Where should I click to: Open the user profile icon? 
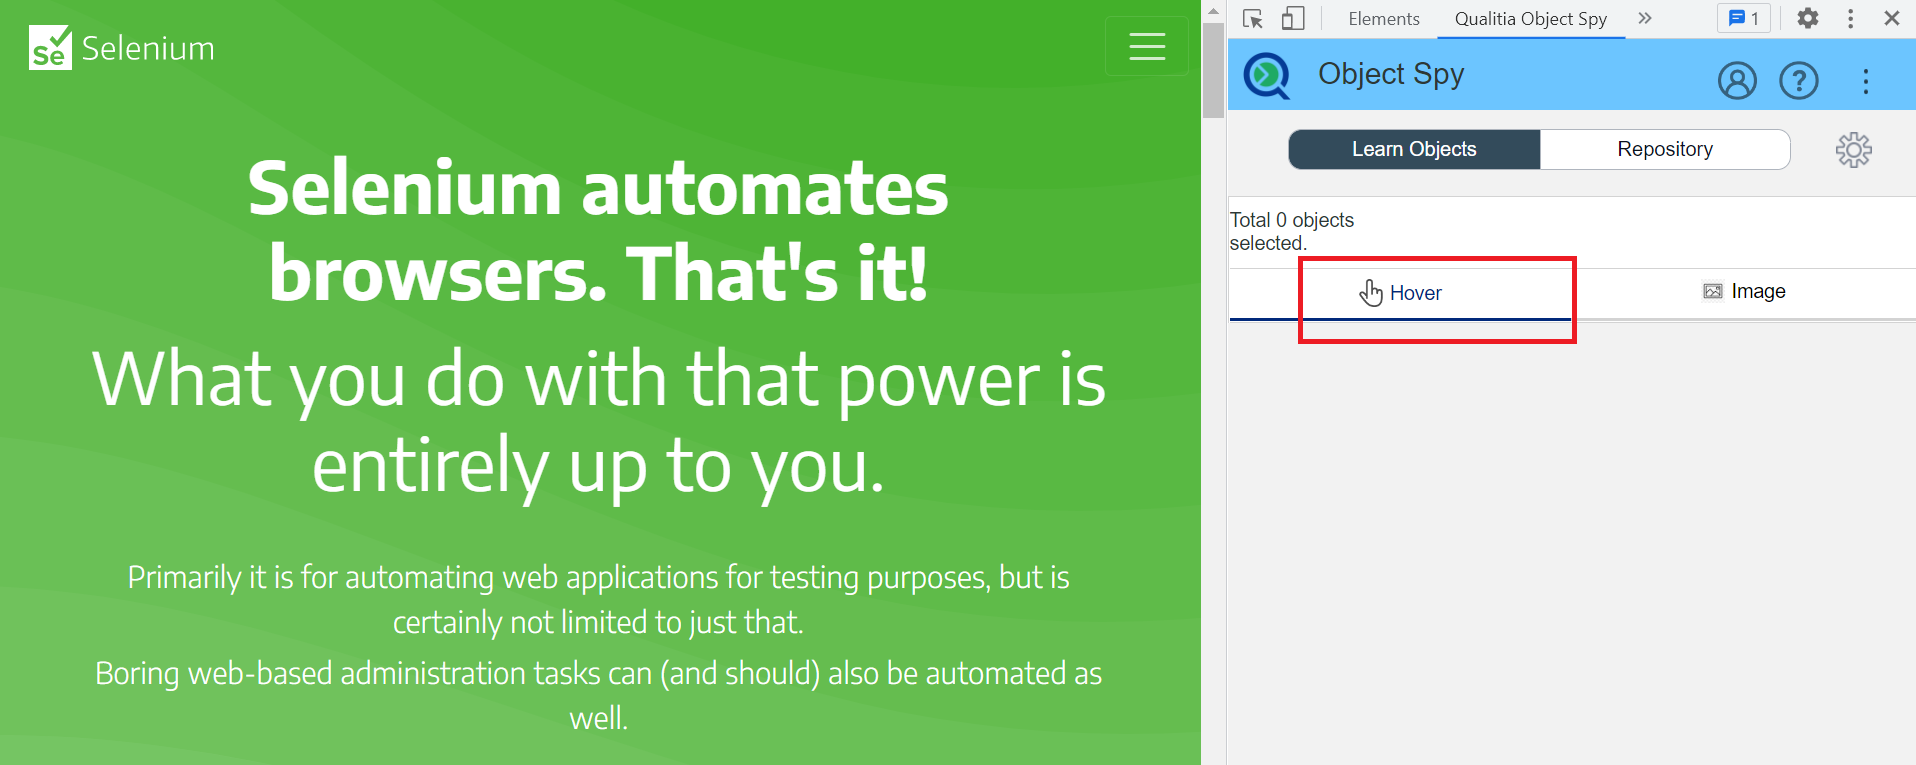pyautogui.click(x=1737, y=80)
